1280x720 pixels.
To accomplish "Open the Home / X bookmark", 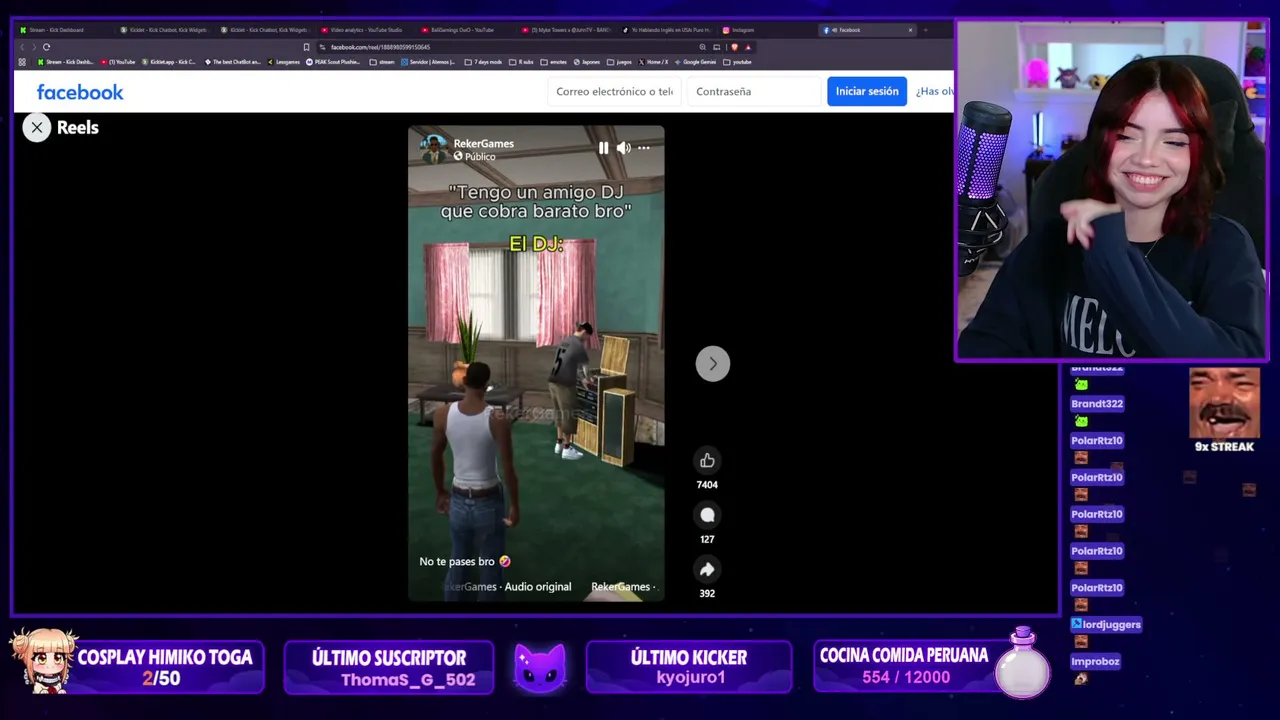I will [654, 62].
